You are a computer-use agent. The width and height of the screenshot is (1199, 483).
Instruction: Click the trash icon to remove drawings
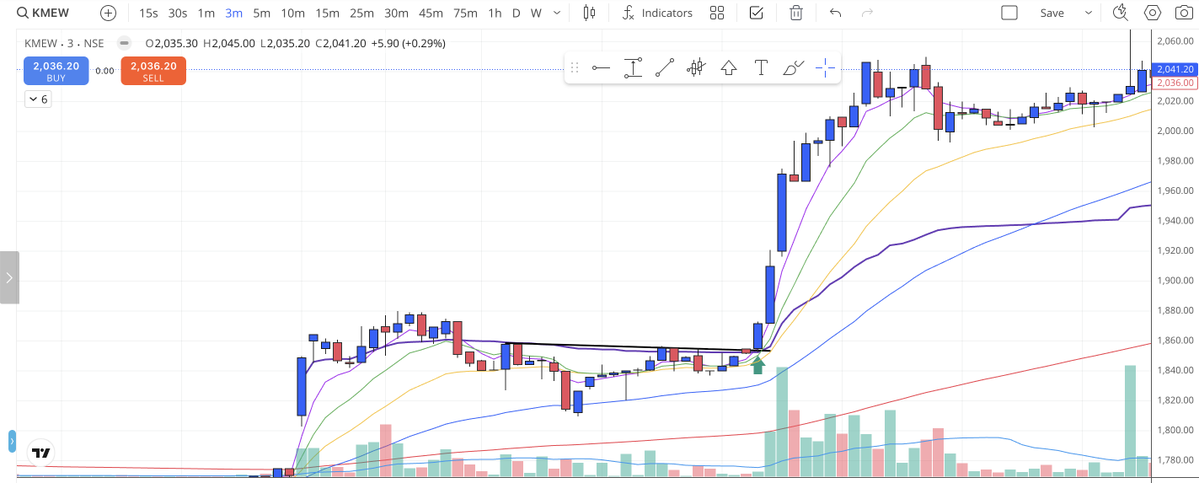796,13
